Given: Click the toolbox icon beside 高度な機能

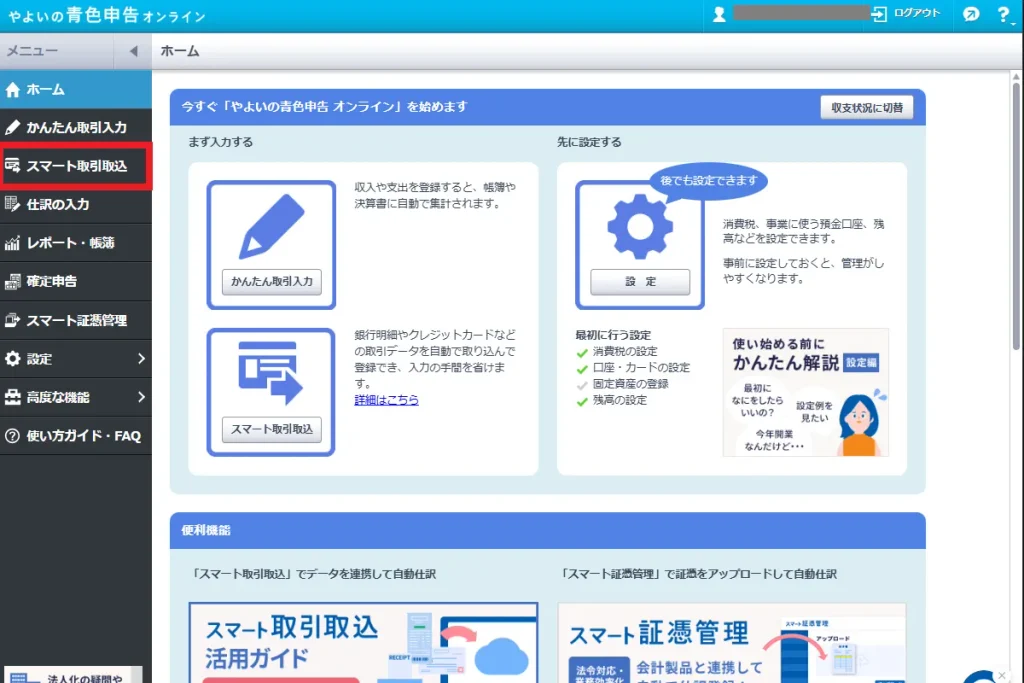Looking at the screenshot, I should click(12, 397).
